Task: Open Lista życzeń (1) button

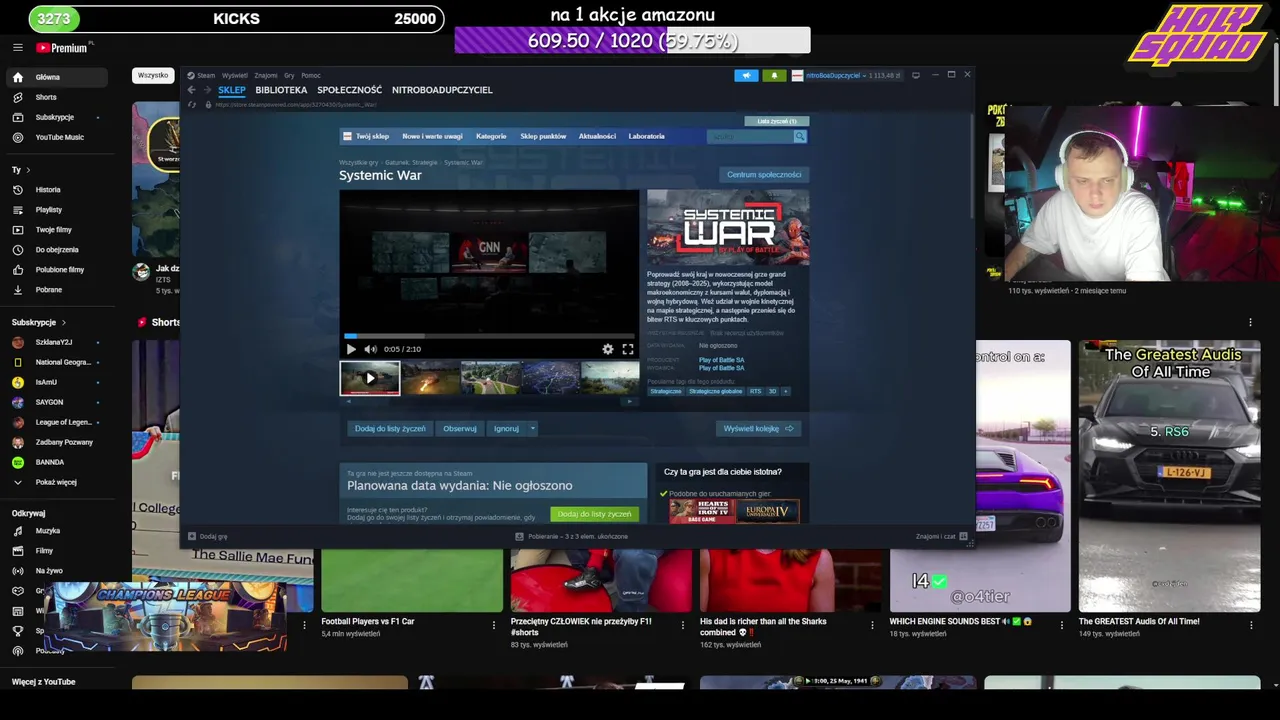Action: (x=776, y=121)
